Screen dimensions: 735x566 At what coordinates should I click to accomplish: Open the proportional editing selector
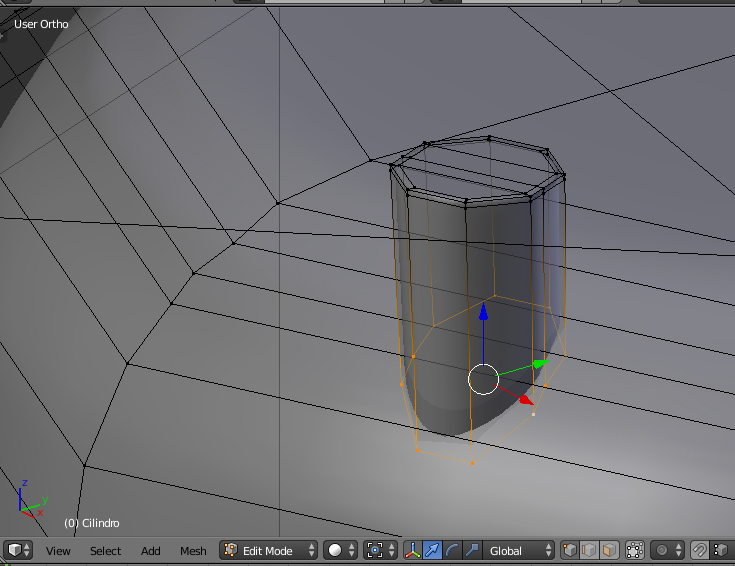point(668,550)
